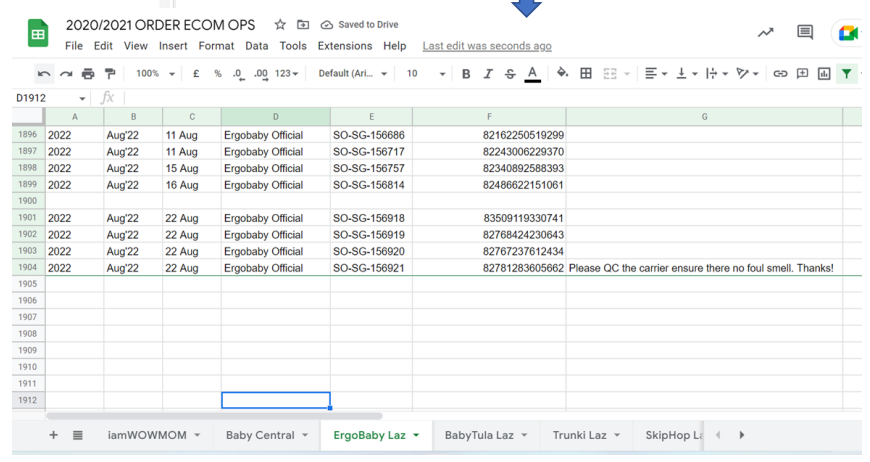Open the Tools menu

tap(293, 46)
